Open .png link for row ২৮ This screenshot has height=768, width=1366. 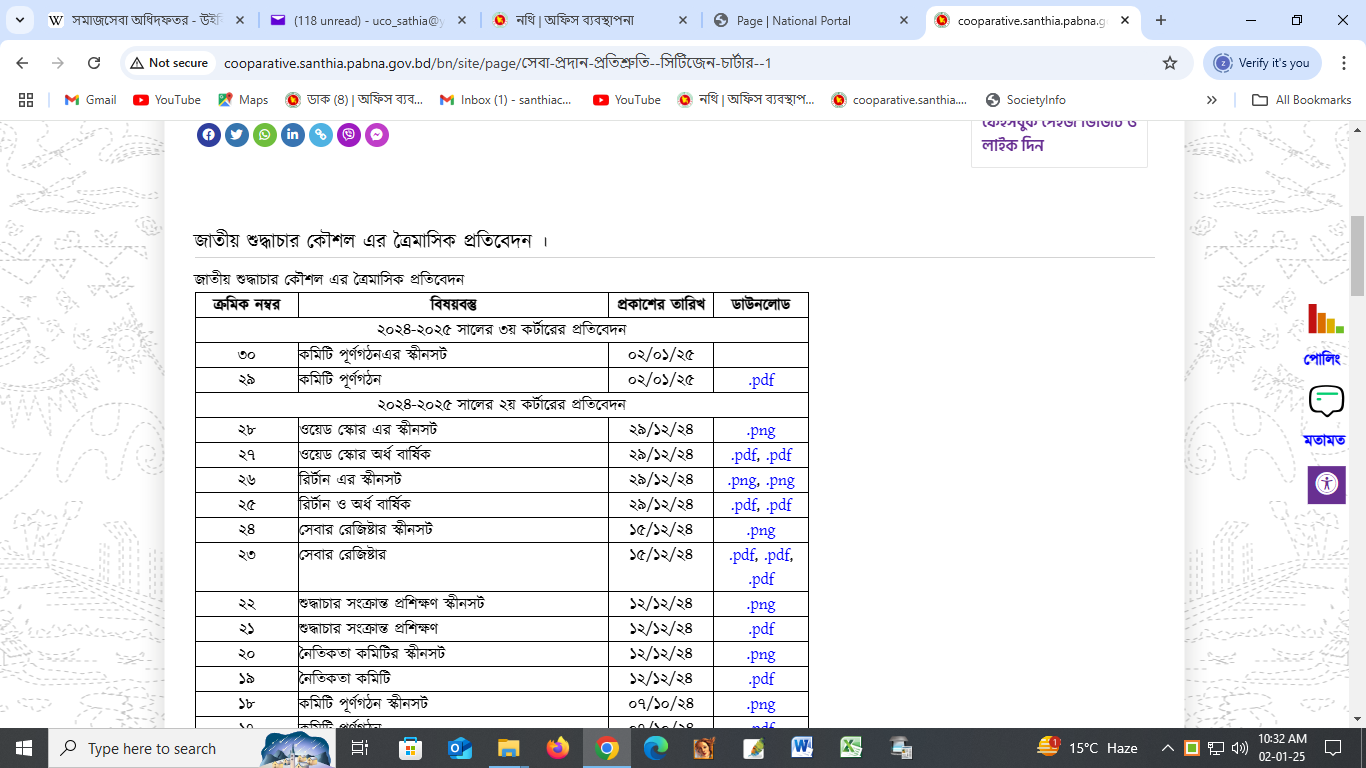click(x=761, y=430)
